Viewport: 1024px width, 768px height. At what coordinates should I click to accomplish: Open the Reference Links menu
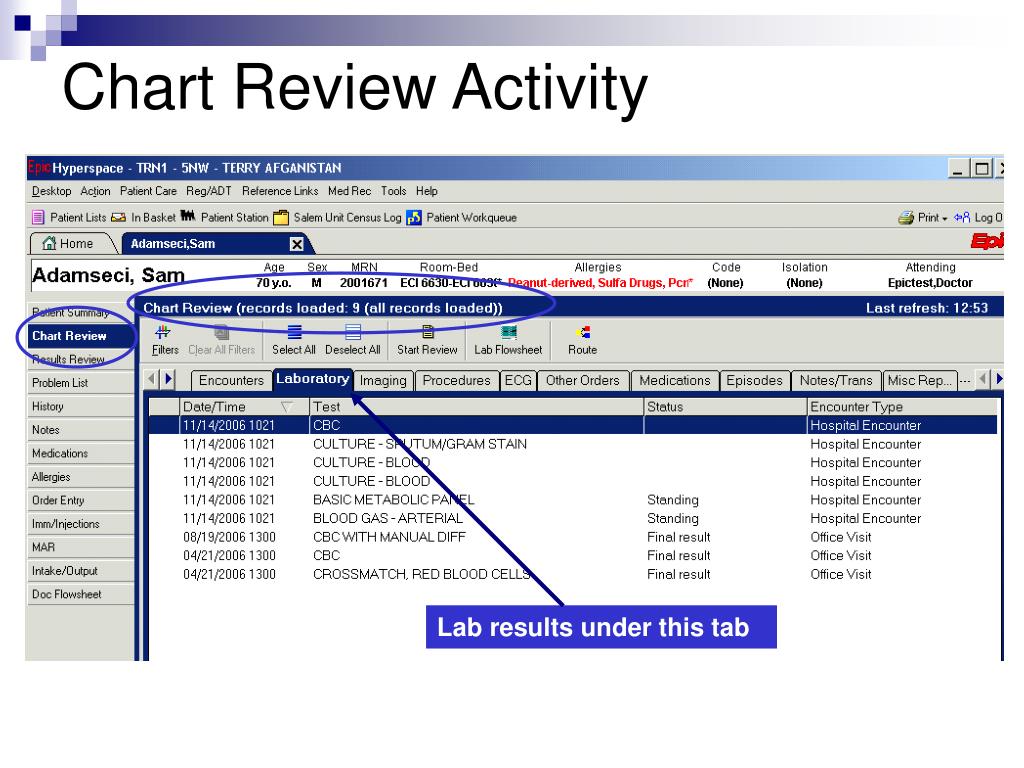280,191
